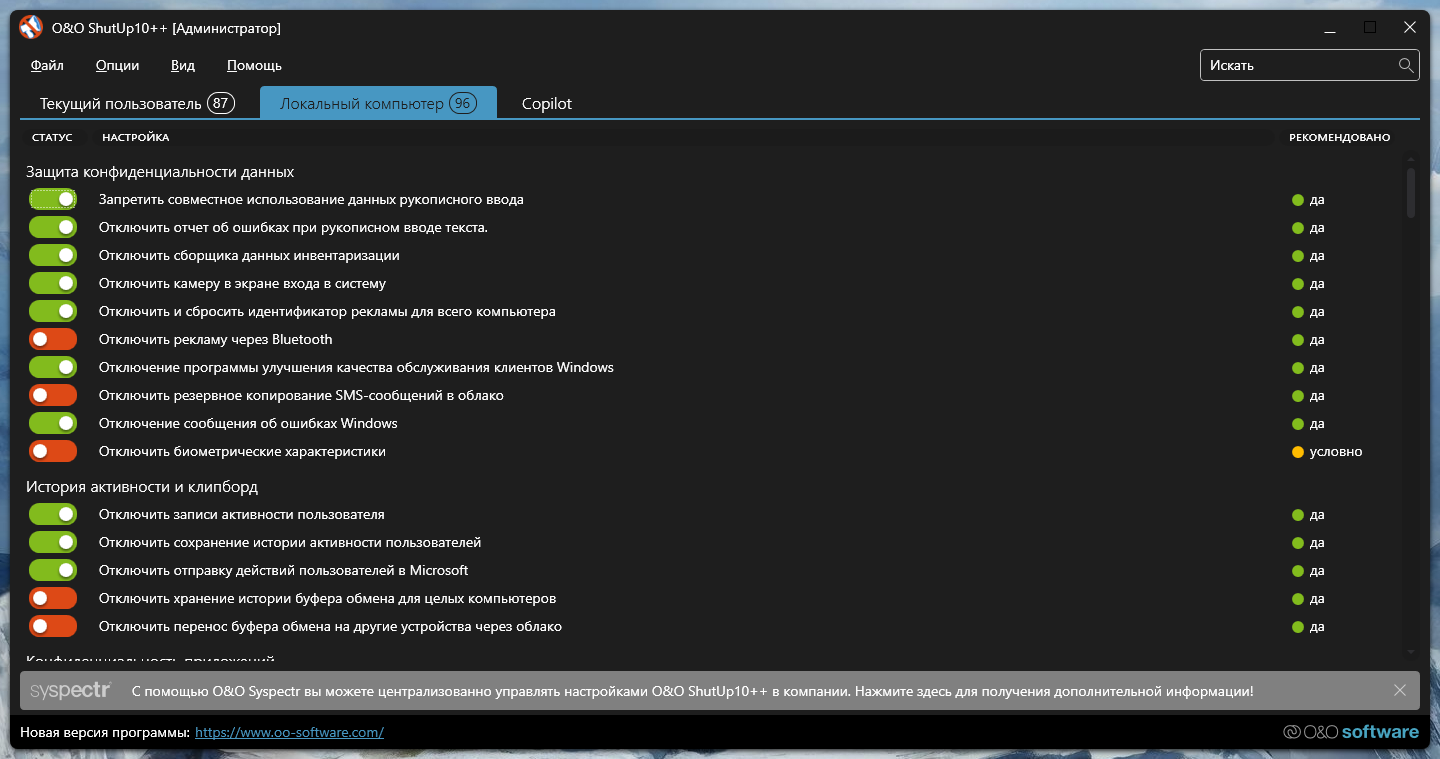Toggle 'Отключить отчет об ошибках при рукописном вводе'

point(53,227)
